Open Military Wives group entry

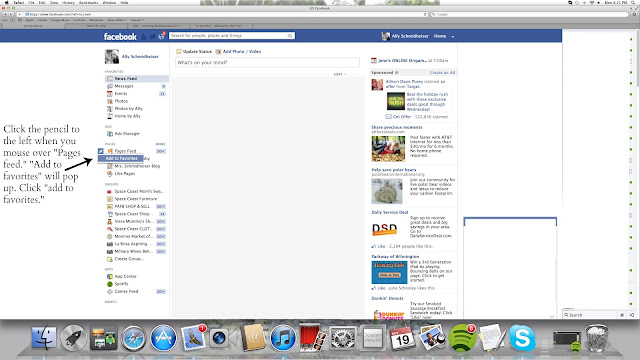[x=133, y=251]
